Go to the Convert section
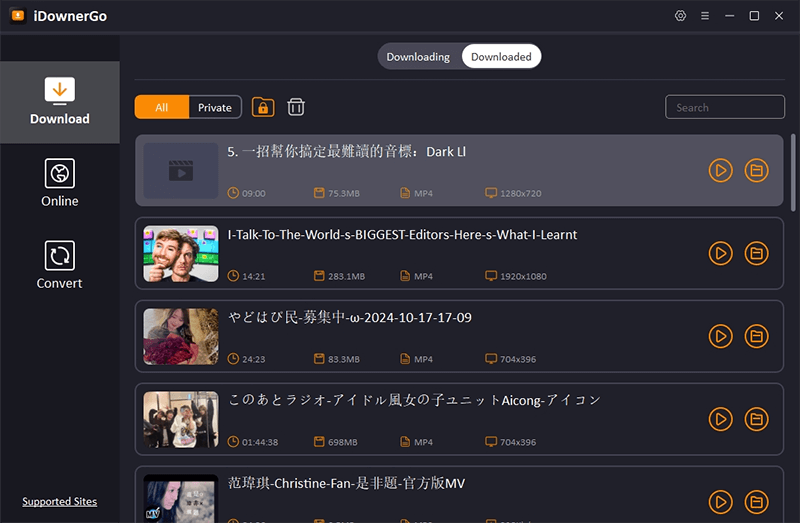Viewport: 800px width, 523px height. click(60, 264)
